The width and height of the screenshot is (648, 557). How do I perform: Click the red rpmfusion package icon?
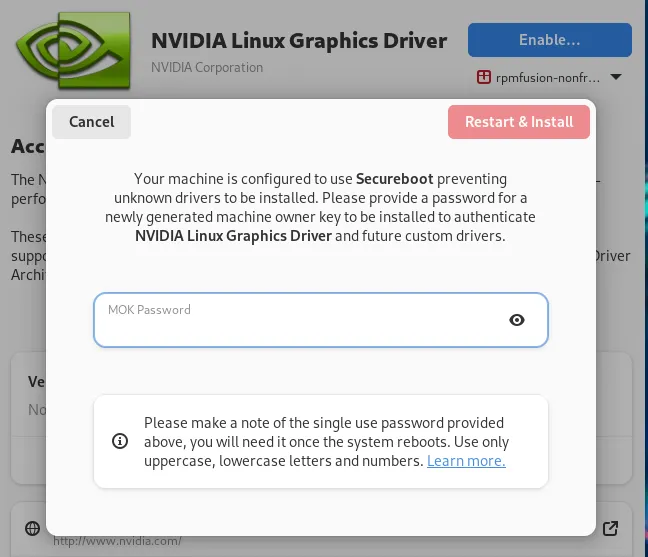484,77
